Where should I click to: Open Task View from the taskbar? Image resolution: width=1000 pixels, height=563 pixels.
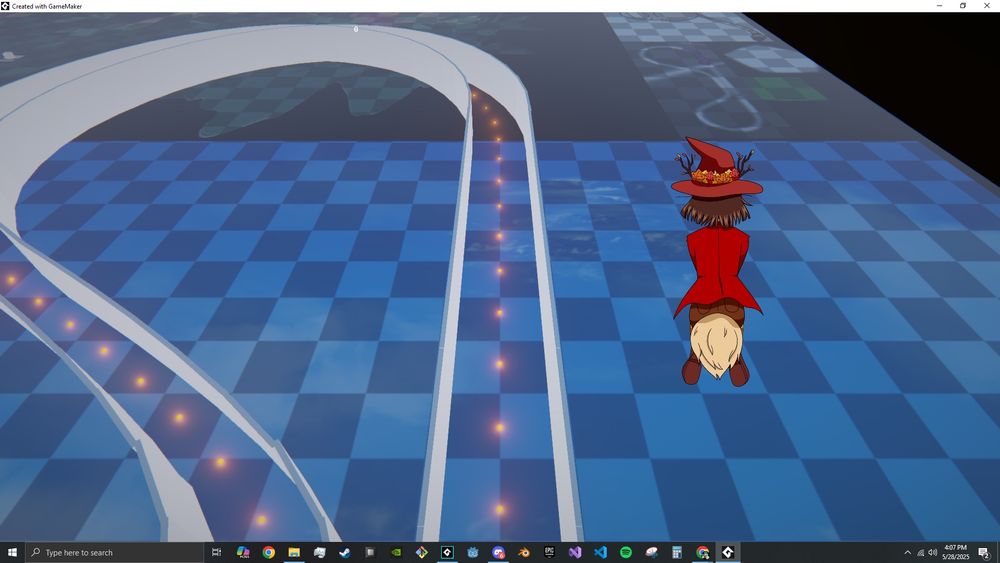217,552
